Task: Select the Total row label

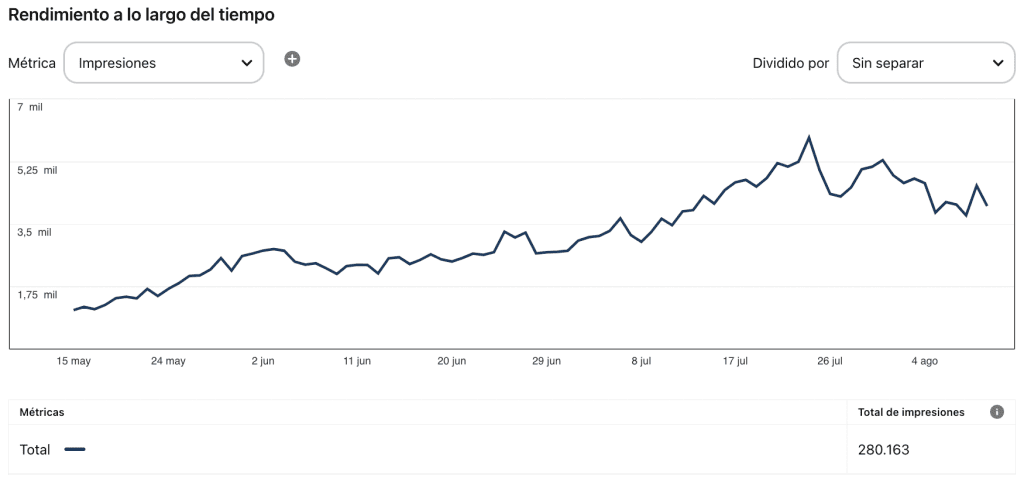Action: pos(35,450)
